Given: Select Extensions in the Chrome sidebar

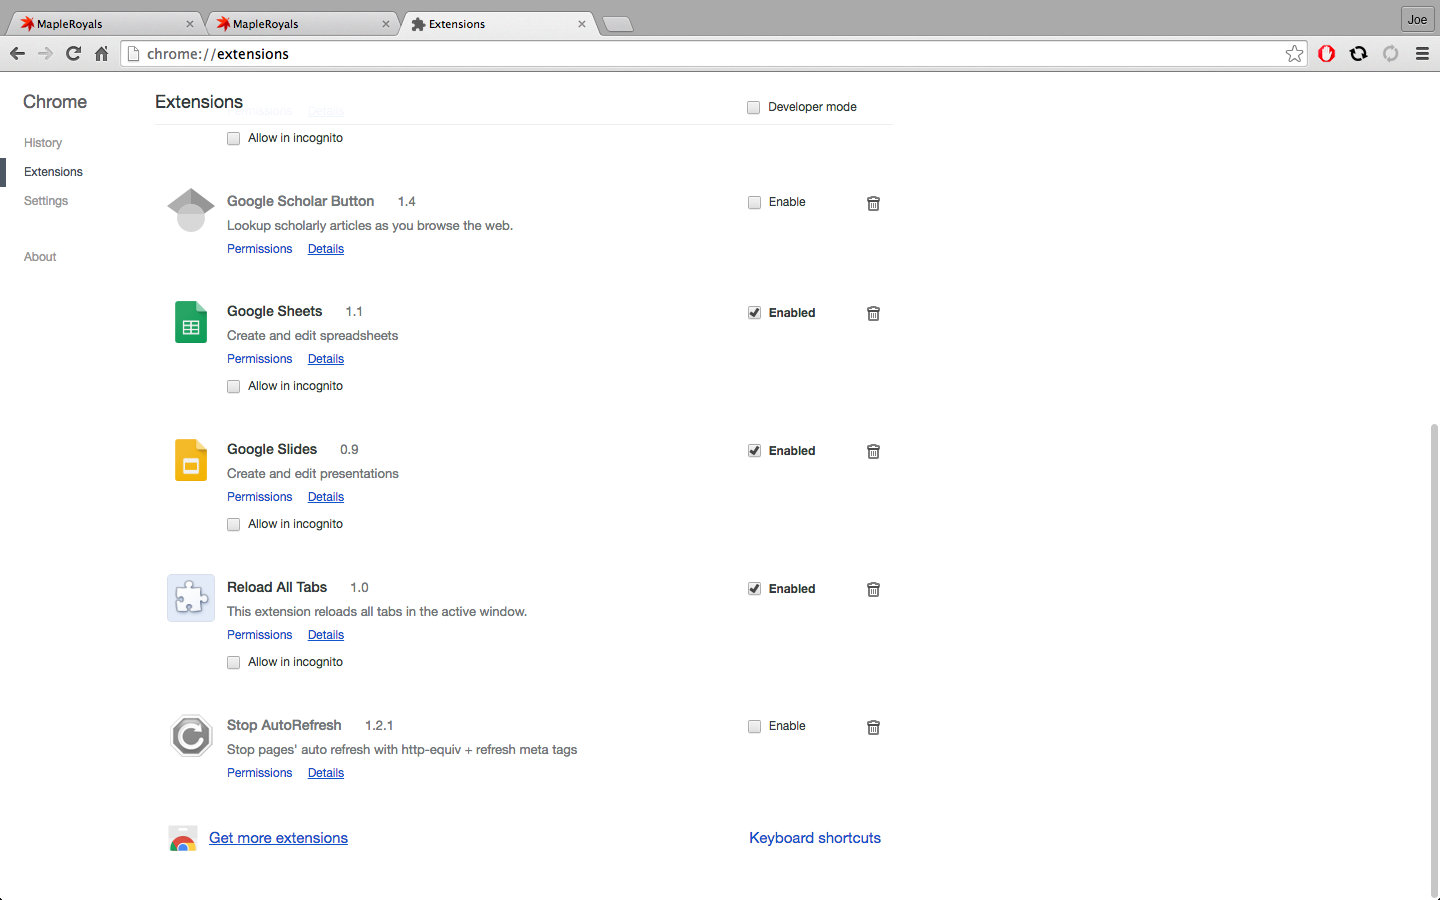Looking at the screenshot, I should [53, 172].
